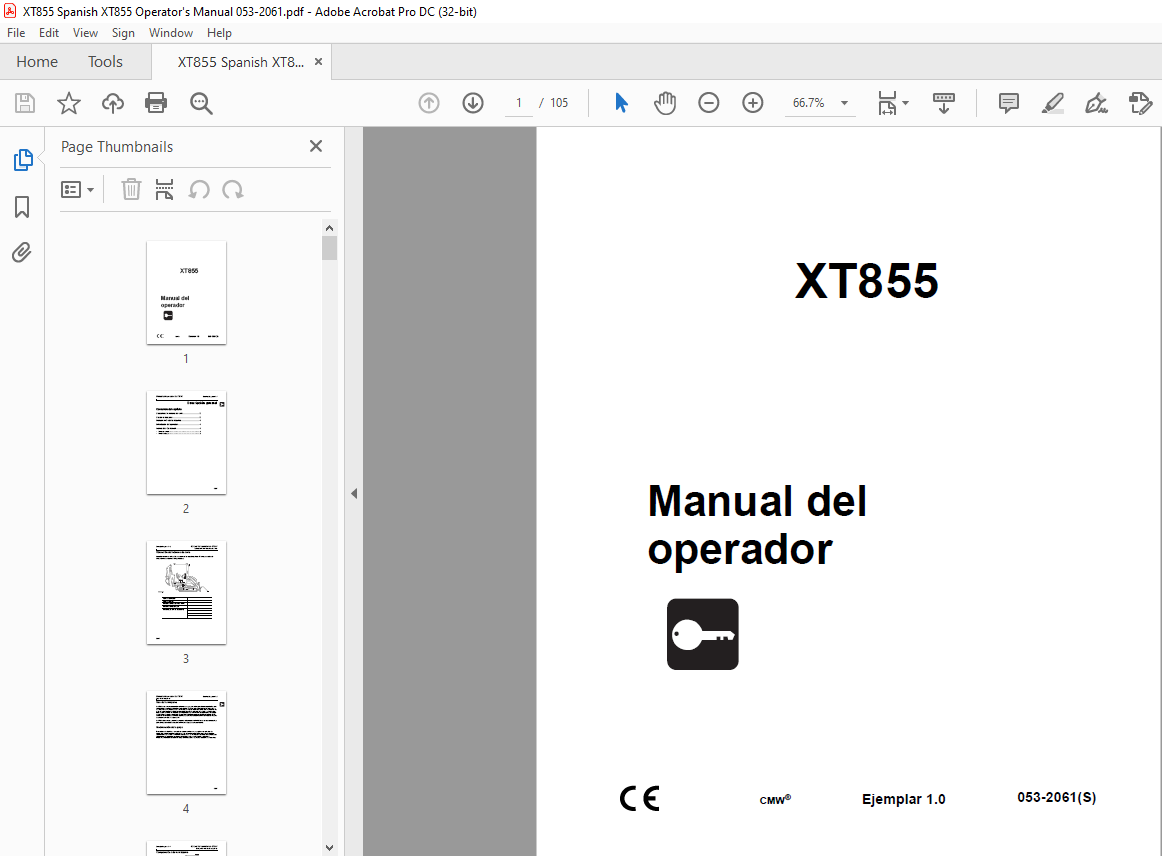The image size is (1162, 856).
Task: Open the zoom level dropdown
Action: (x=844, y=103)
